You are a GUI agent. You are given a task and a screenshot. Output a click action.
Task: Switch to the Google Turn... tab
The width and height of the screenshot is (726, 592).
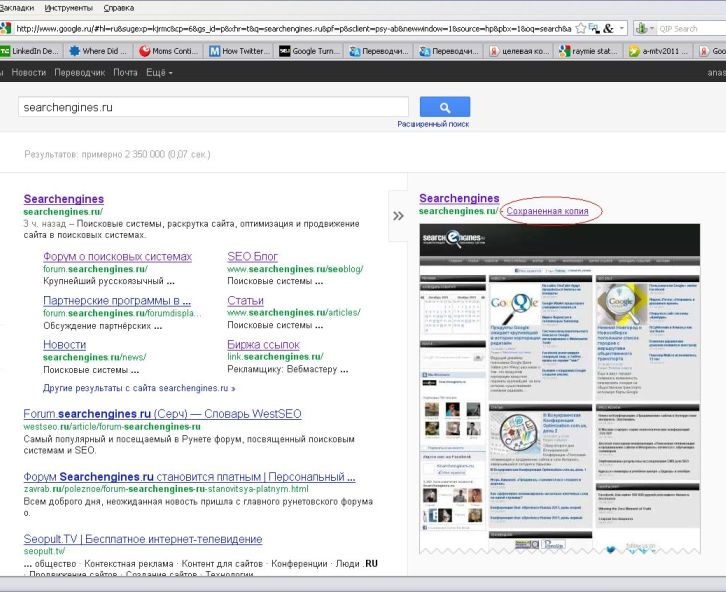pyautogui.click(x=309, y=51)
